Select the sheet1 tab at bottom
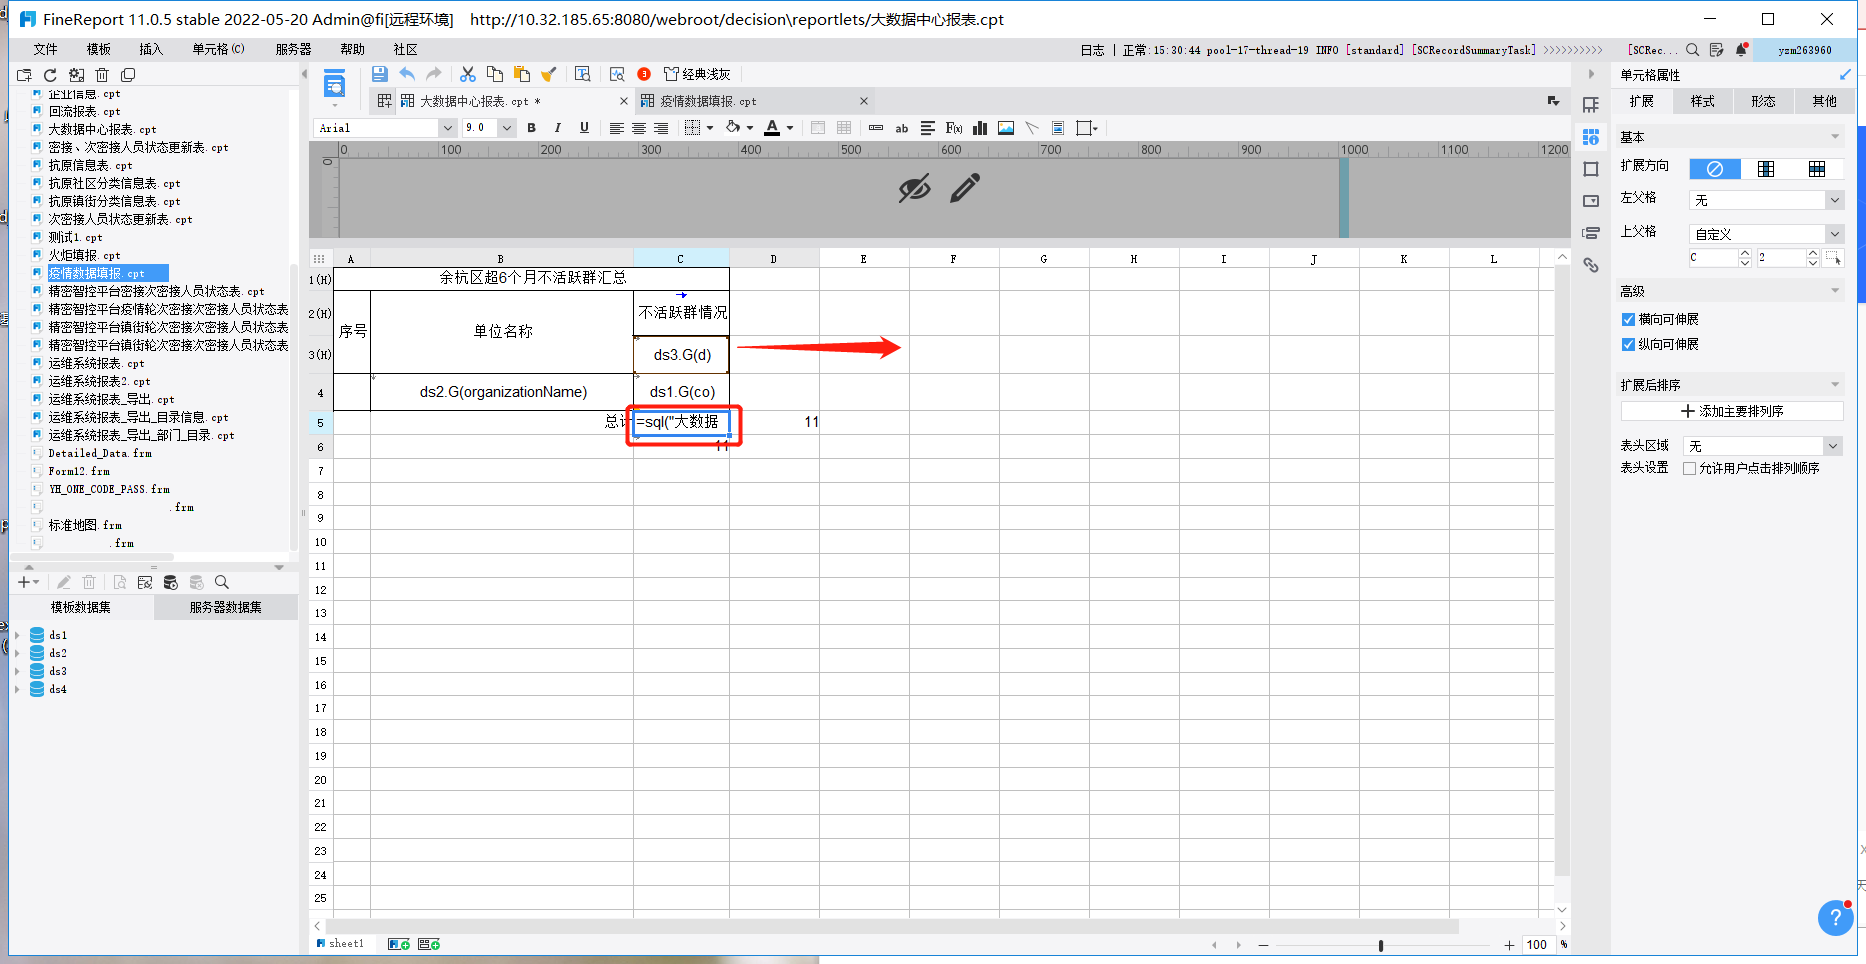Viewport: 1866px width, 964px height. pos(340,943)
